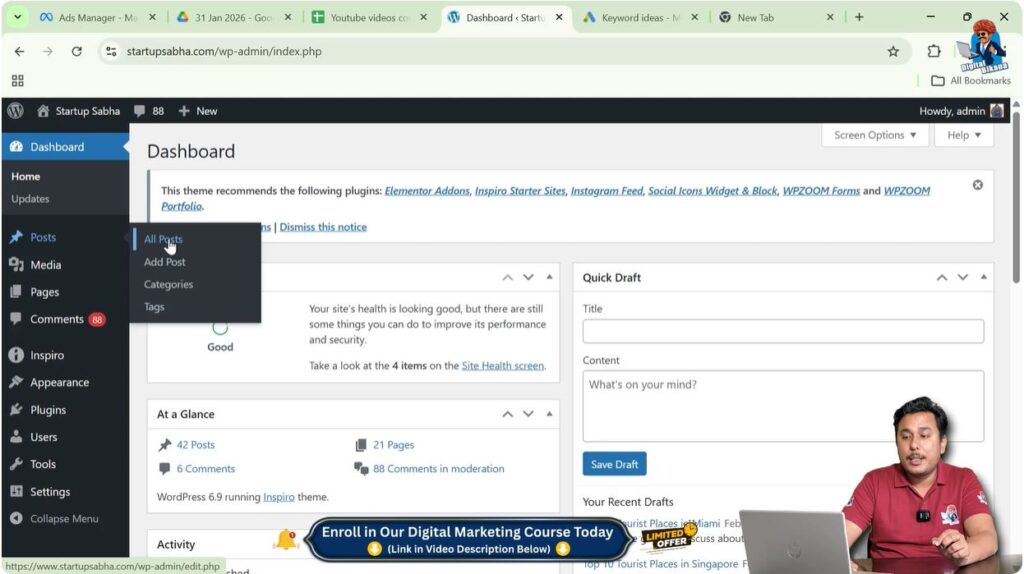Move At a Glance panel up
Image resolution: width=1024 pixels, height=574 pixels.
(507, 414)
